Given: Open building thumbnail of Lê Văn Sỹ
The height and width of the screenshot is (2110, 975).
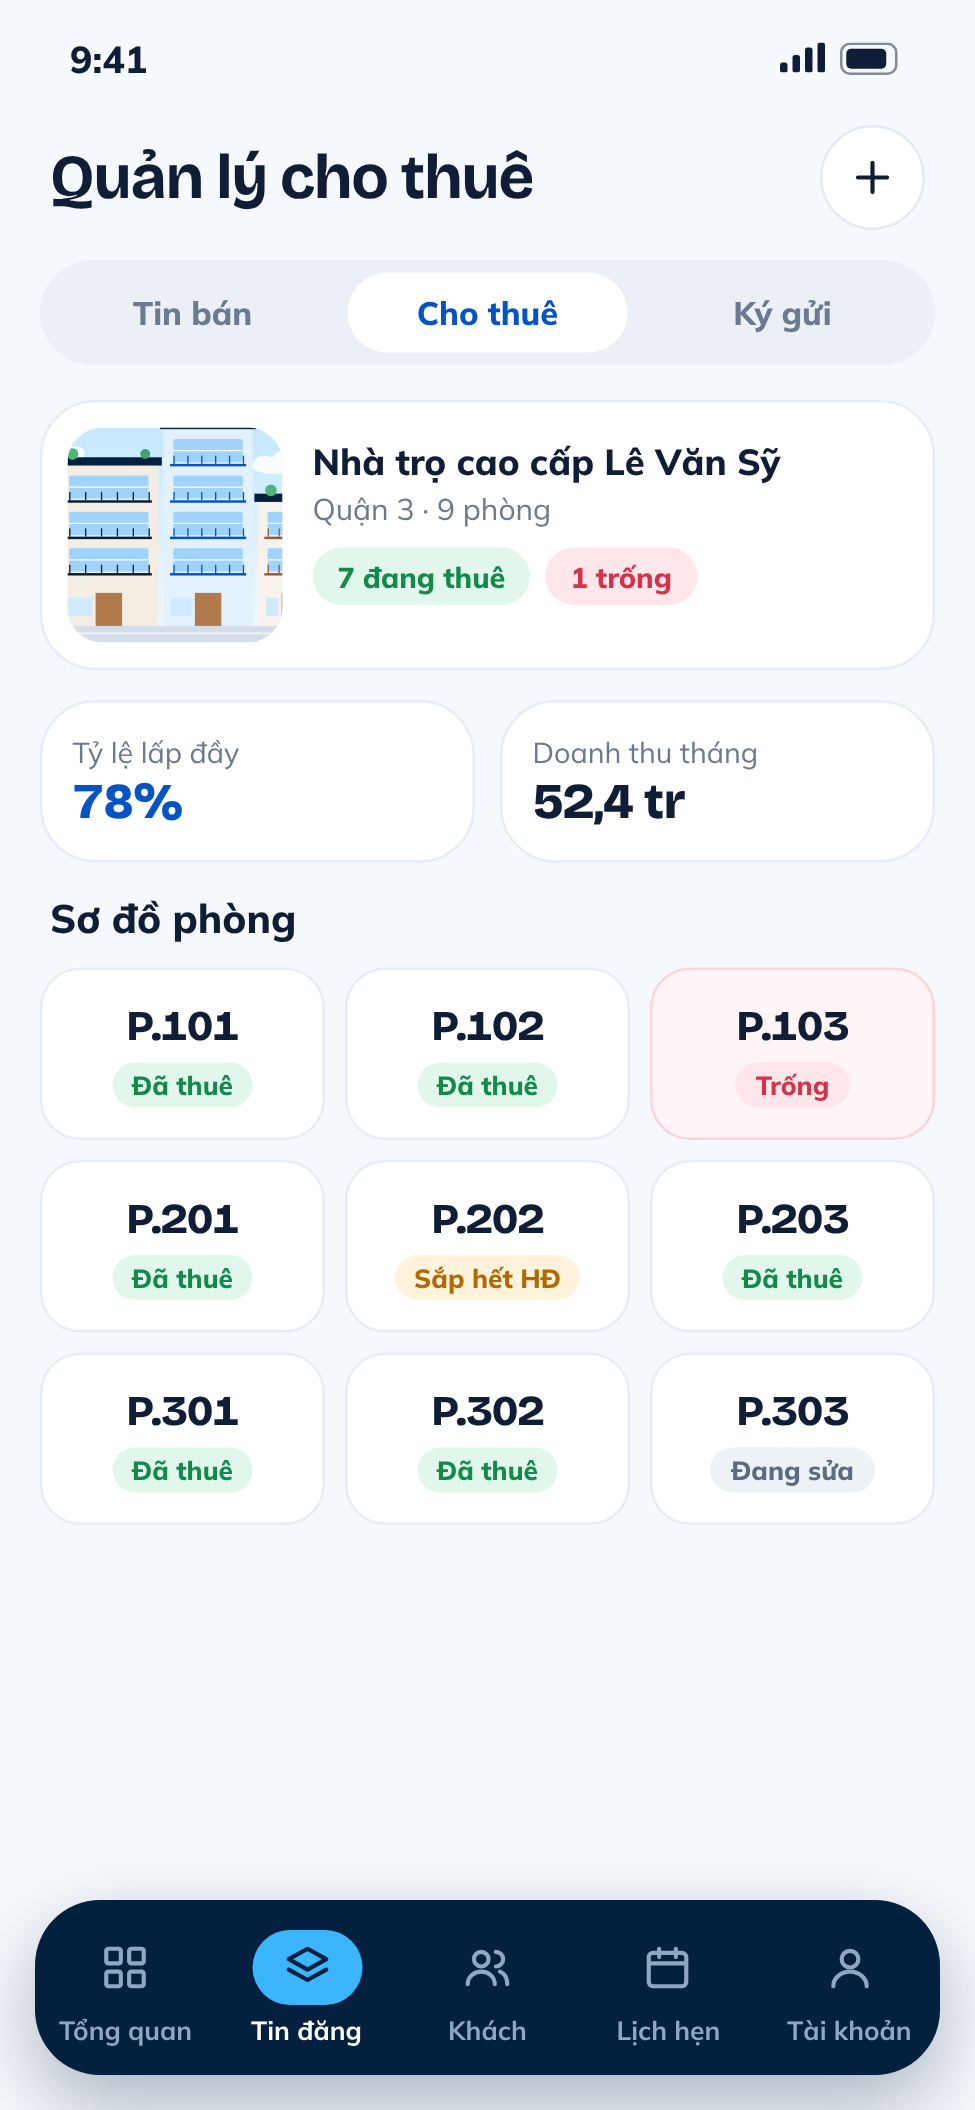Looking at the screenshot, I should 175,535.
